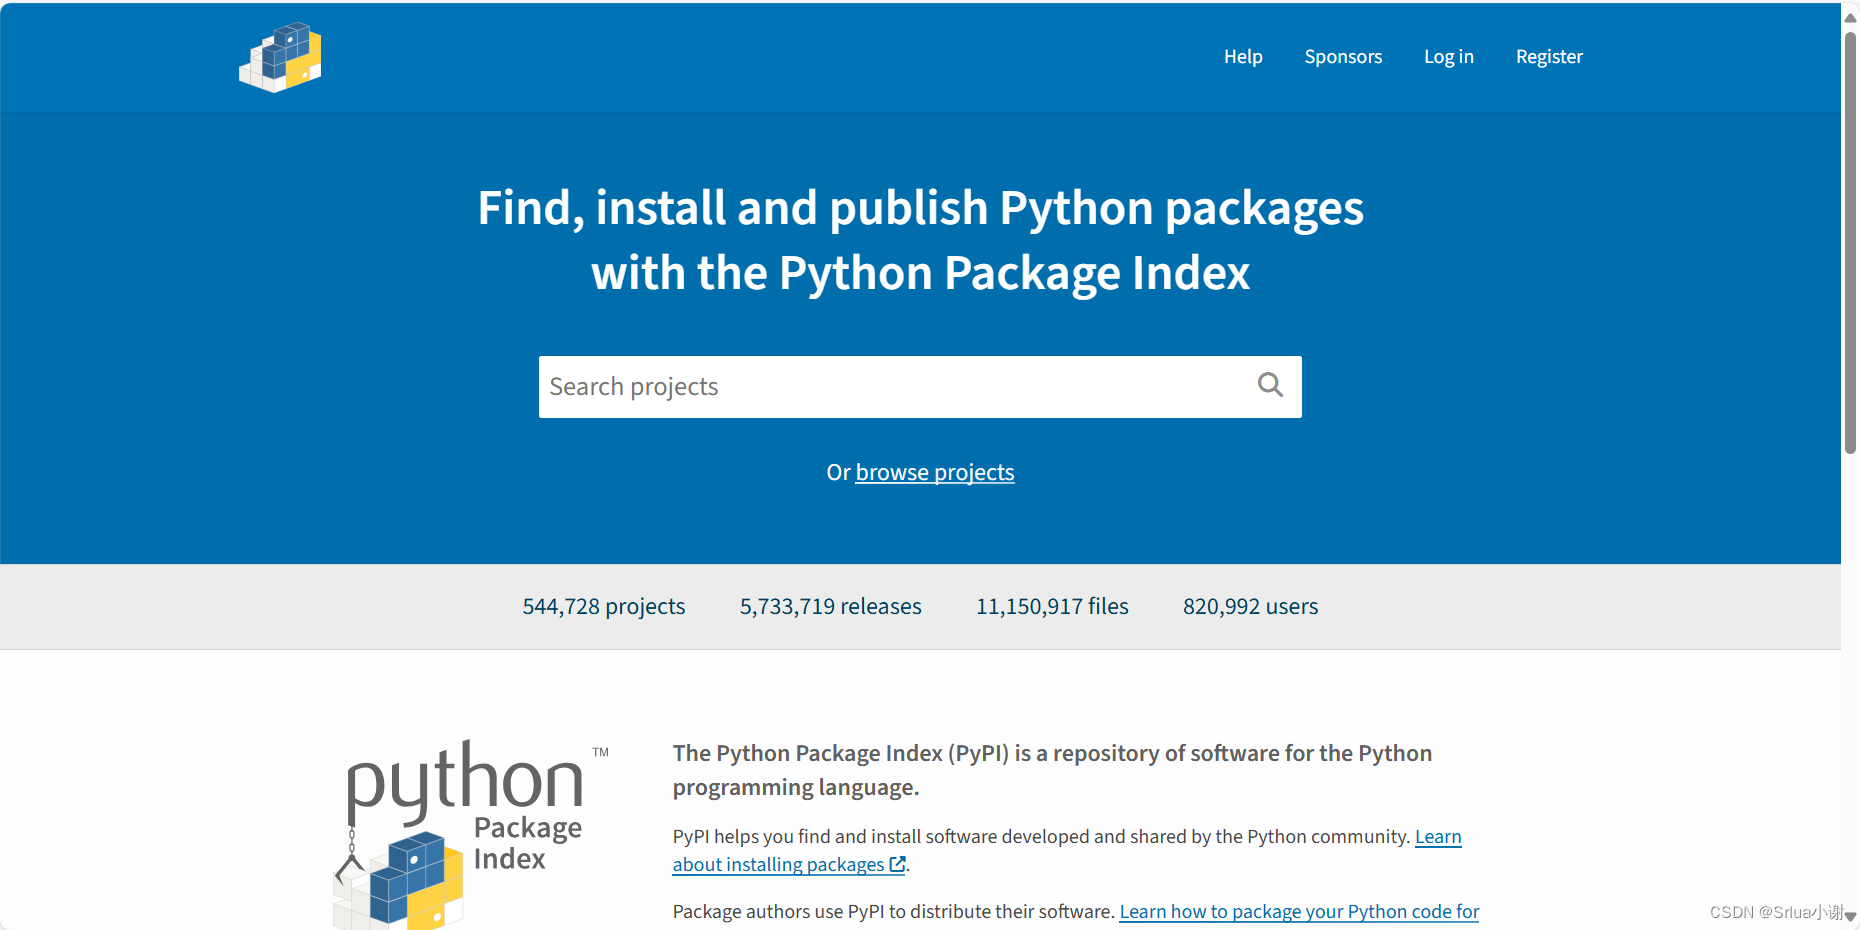Open the Register page
Viewport: 1860px width, 930px height.
(x=1549, y=57)
